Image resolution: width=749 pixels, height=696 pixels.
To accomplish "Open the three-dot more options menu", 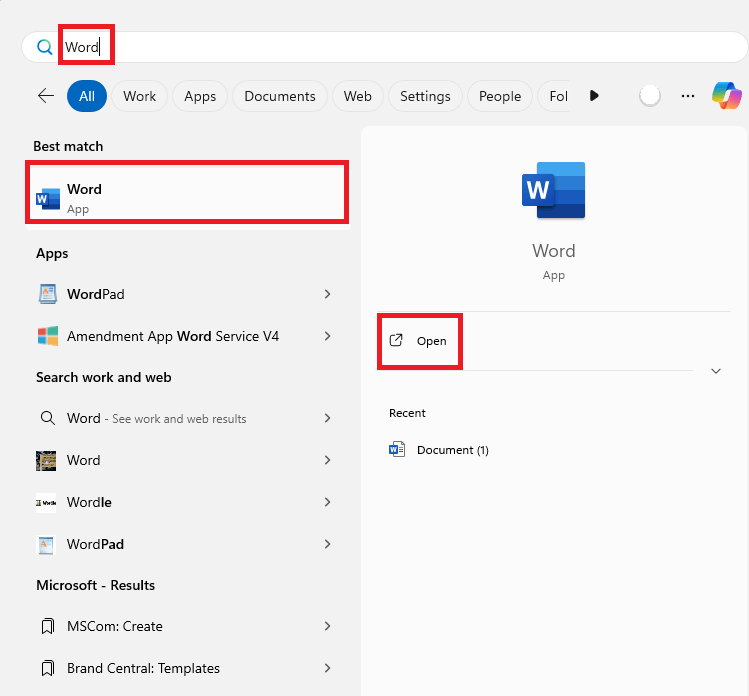I will click(x=688, y=96).
